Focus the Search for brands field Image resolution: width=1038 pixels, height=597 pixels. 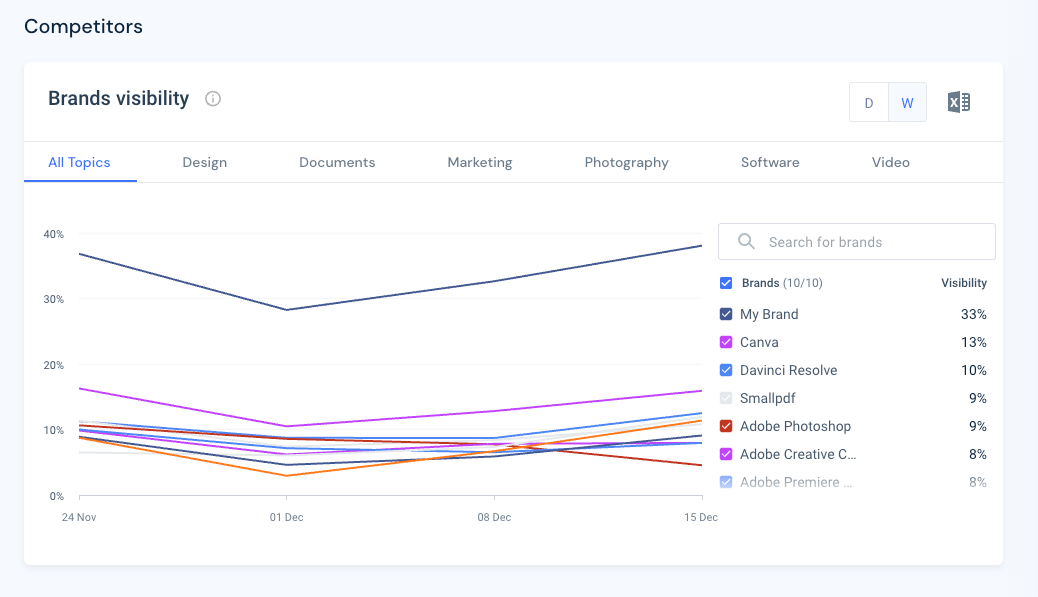point(870,242)
